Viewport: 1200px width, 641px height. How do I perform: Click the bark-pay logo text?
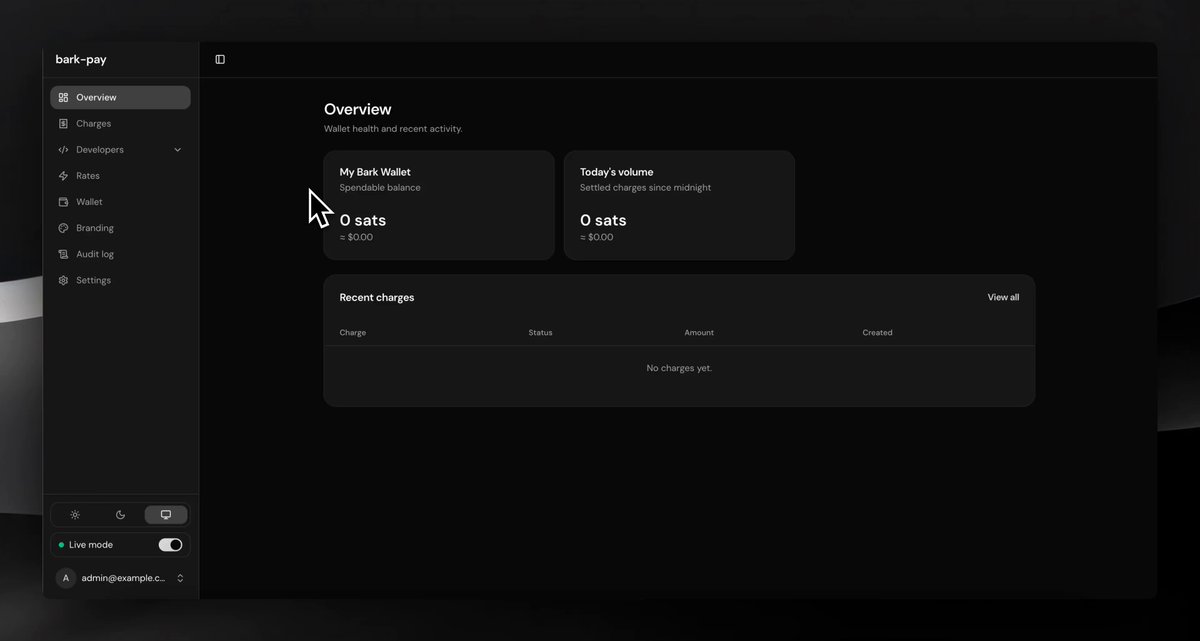coord(81,59)
